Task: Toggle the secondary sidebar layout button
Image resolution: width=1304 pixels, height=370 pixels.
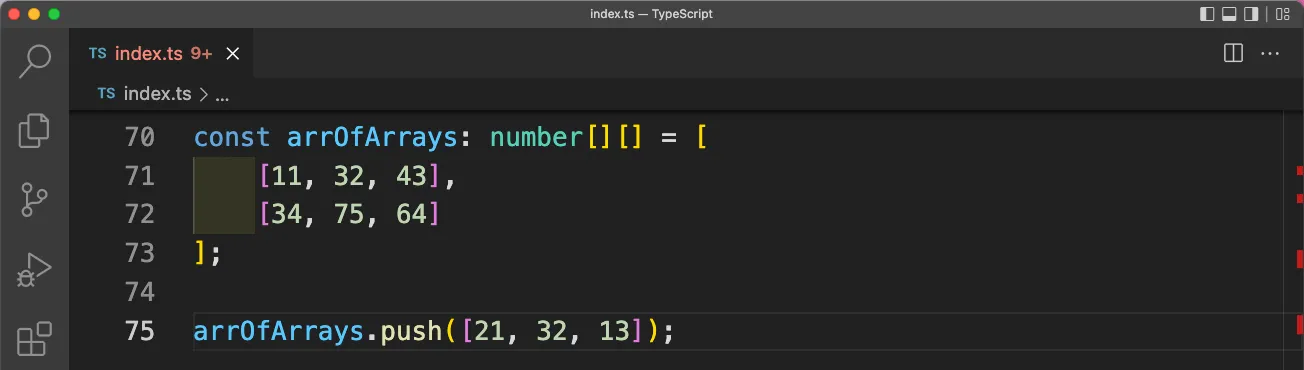Action: (x=1251, y=14)
